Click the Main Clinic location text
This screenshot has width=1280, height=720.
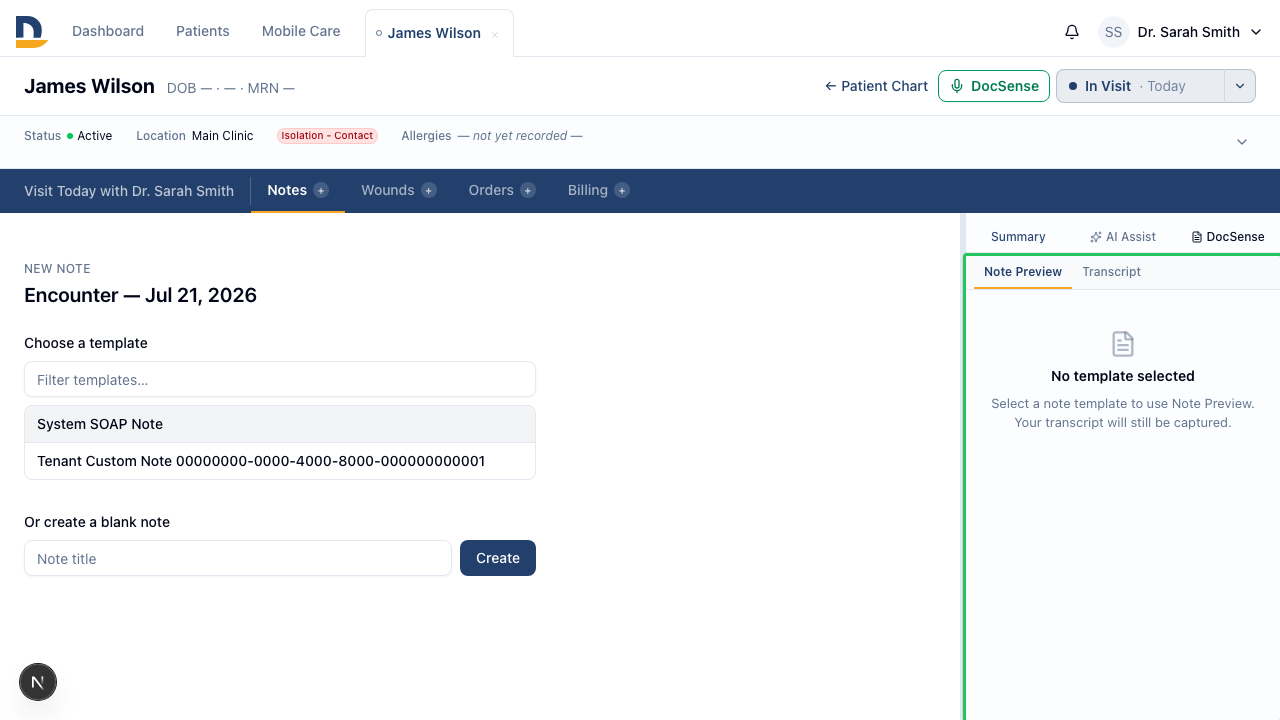[x=223, y=136]
